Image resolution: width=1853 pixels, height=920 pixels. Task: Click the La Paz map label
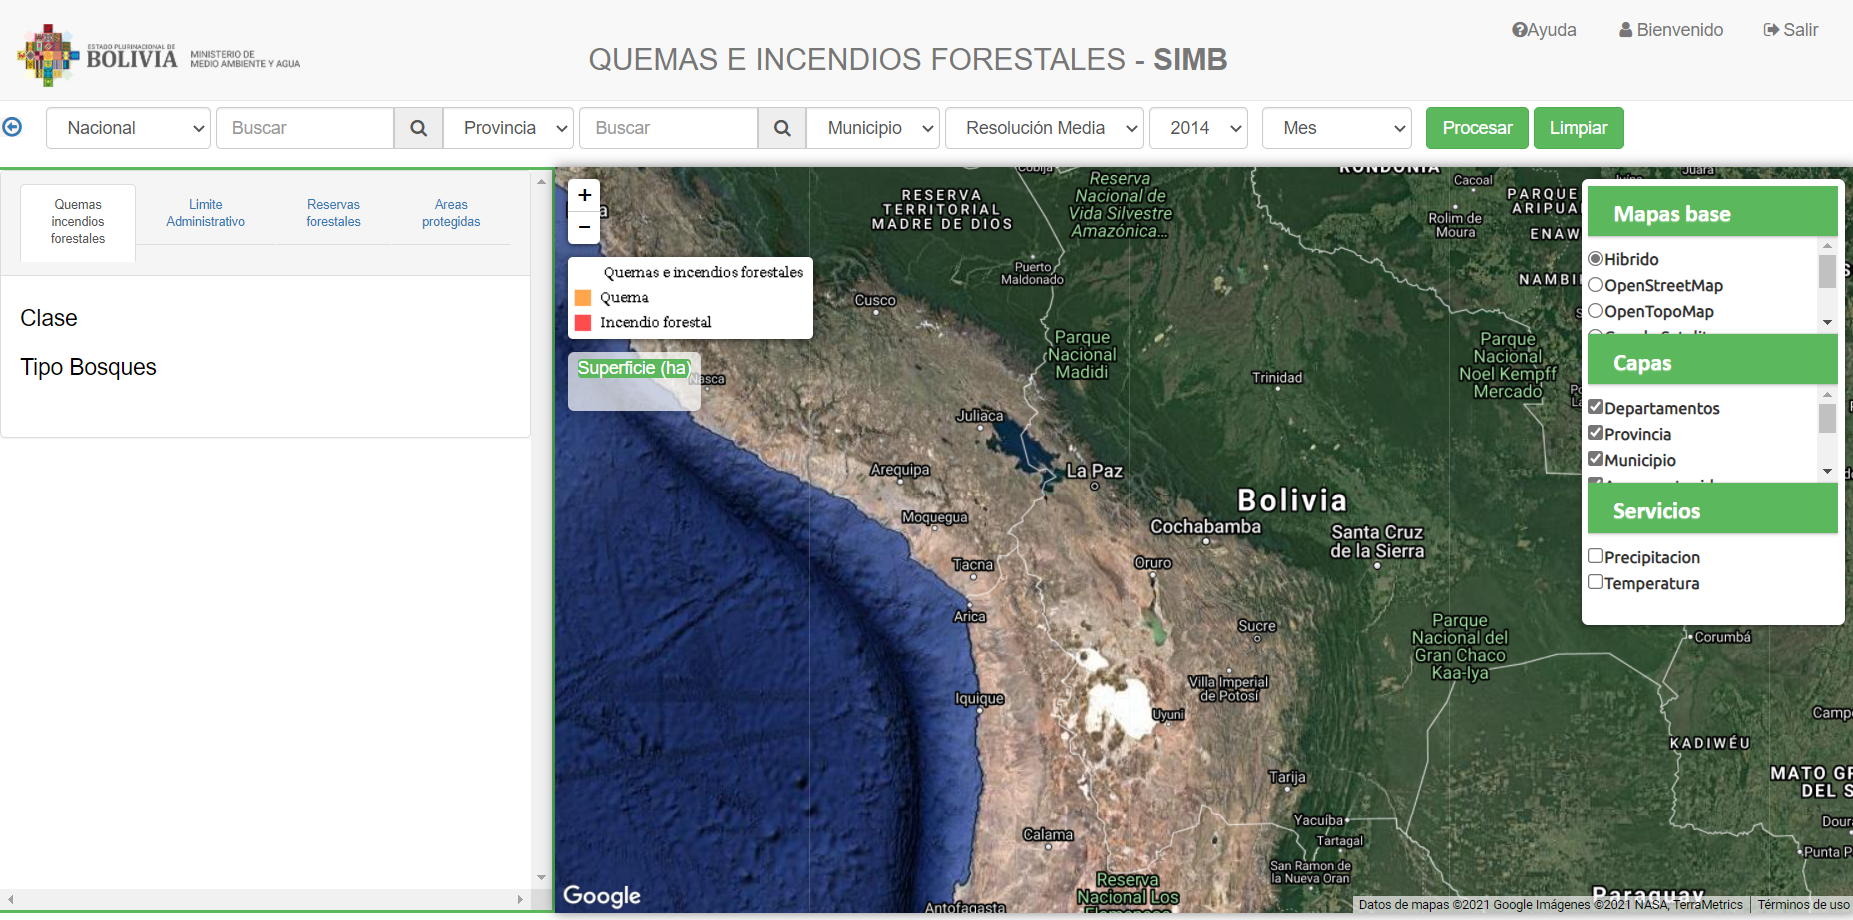pos(1095,471)
